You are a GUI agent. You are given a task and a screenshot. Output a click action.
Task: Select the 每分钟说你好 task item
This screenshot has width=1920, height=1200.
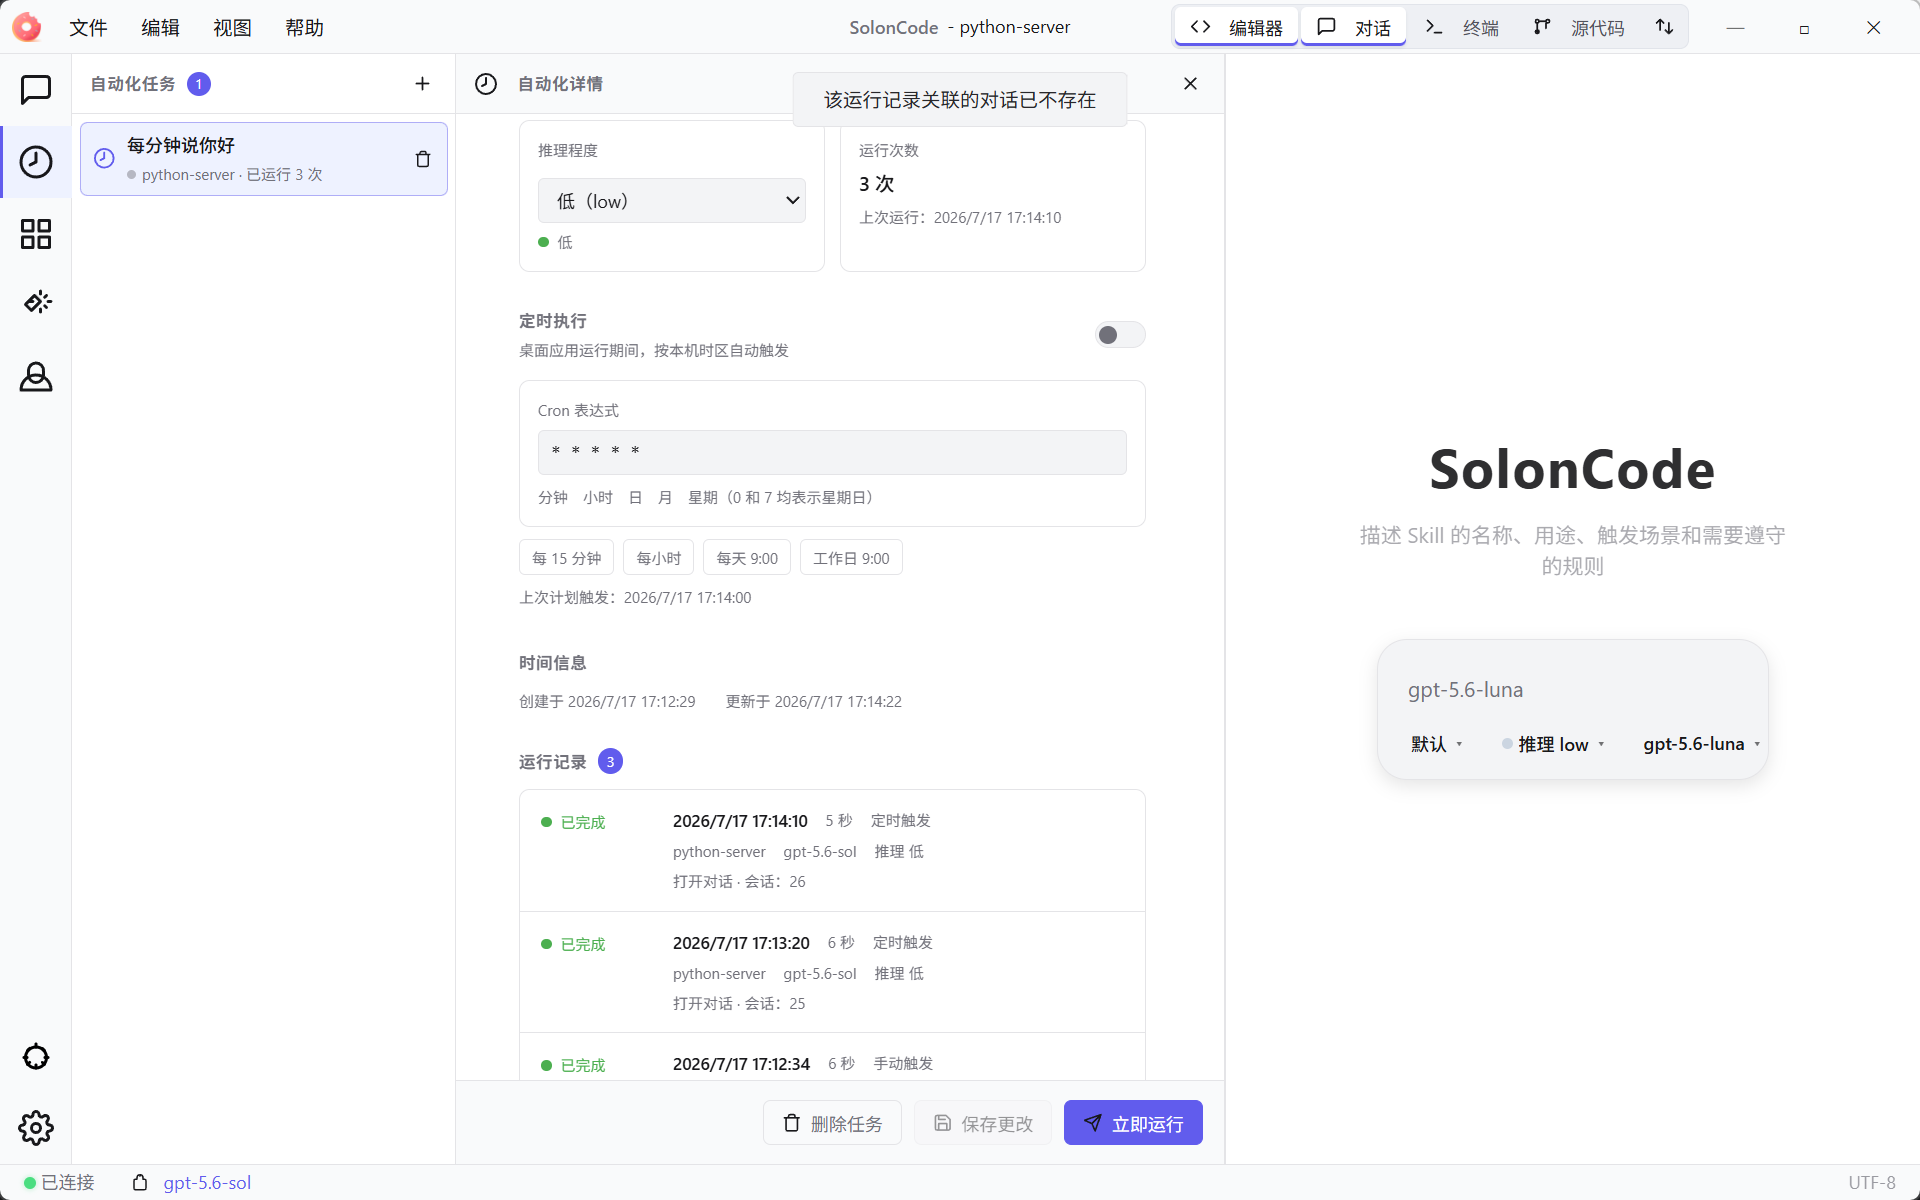point(264,159)
